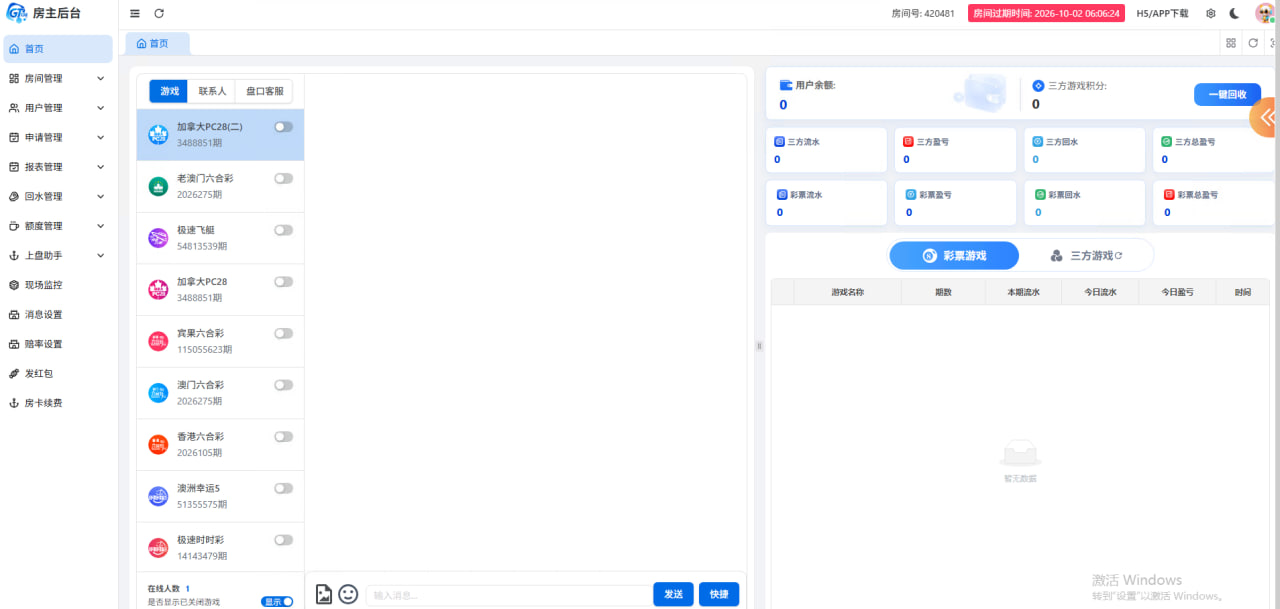Open 现场监控 in the sidebar
The image size is (1280, 609).
click(57, 285)
